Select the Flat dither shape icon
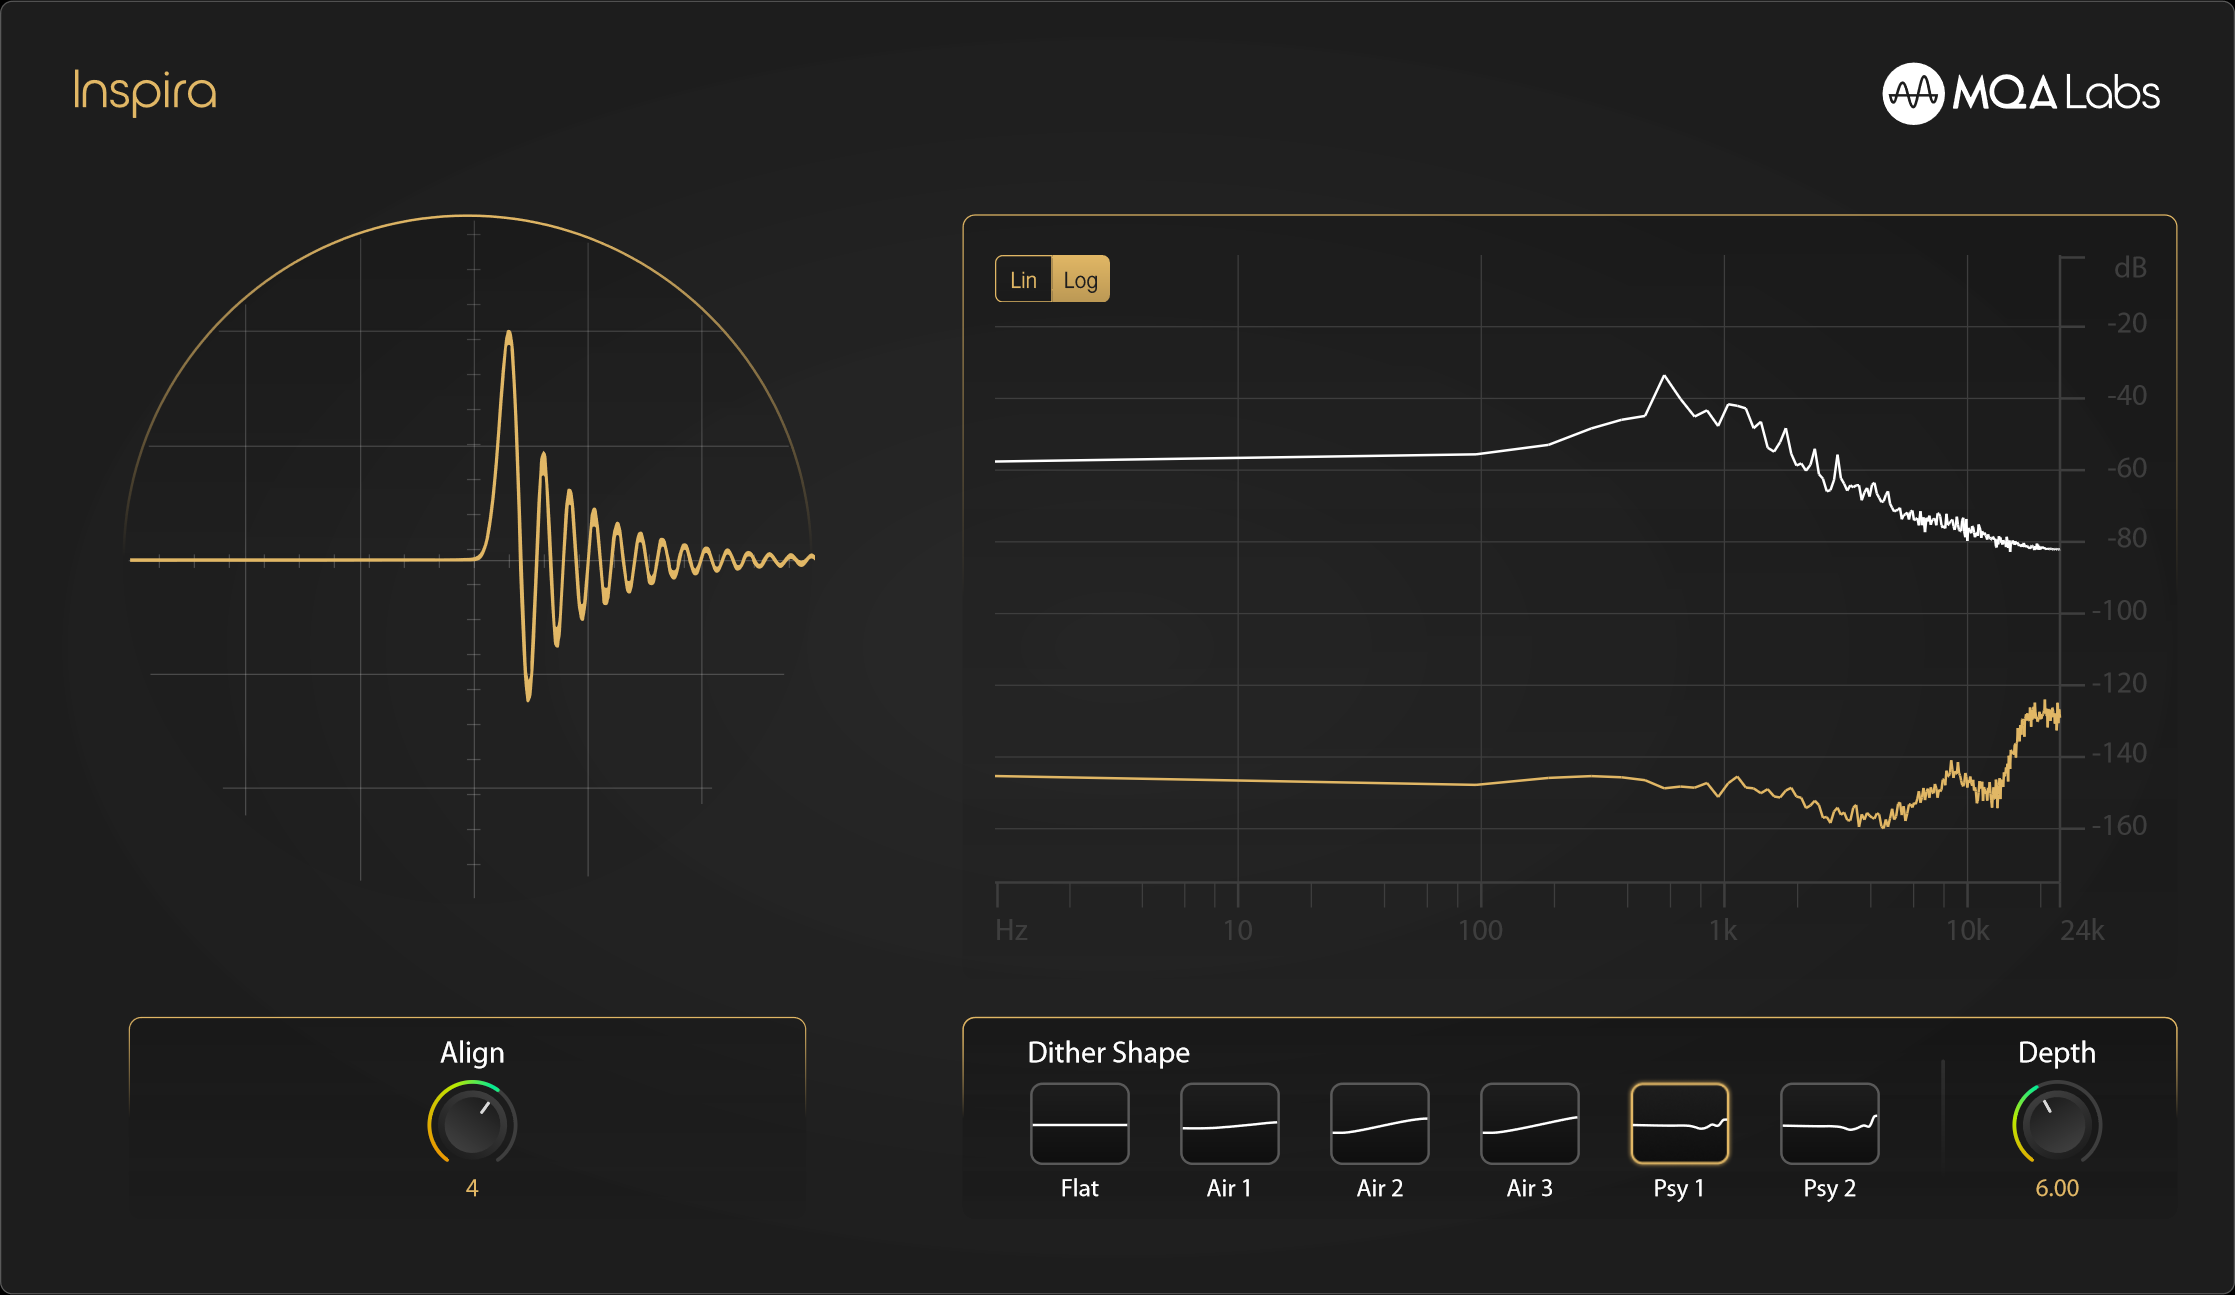This screenshot has width=2235, height=1295. coord(1079,1123)
